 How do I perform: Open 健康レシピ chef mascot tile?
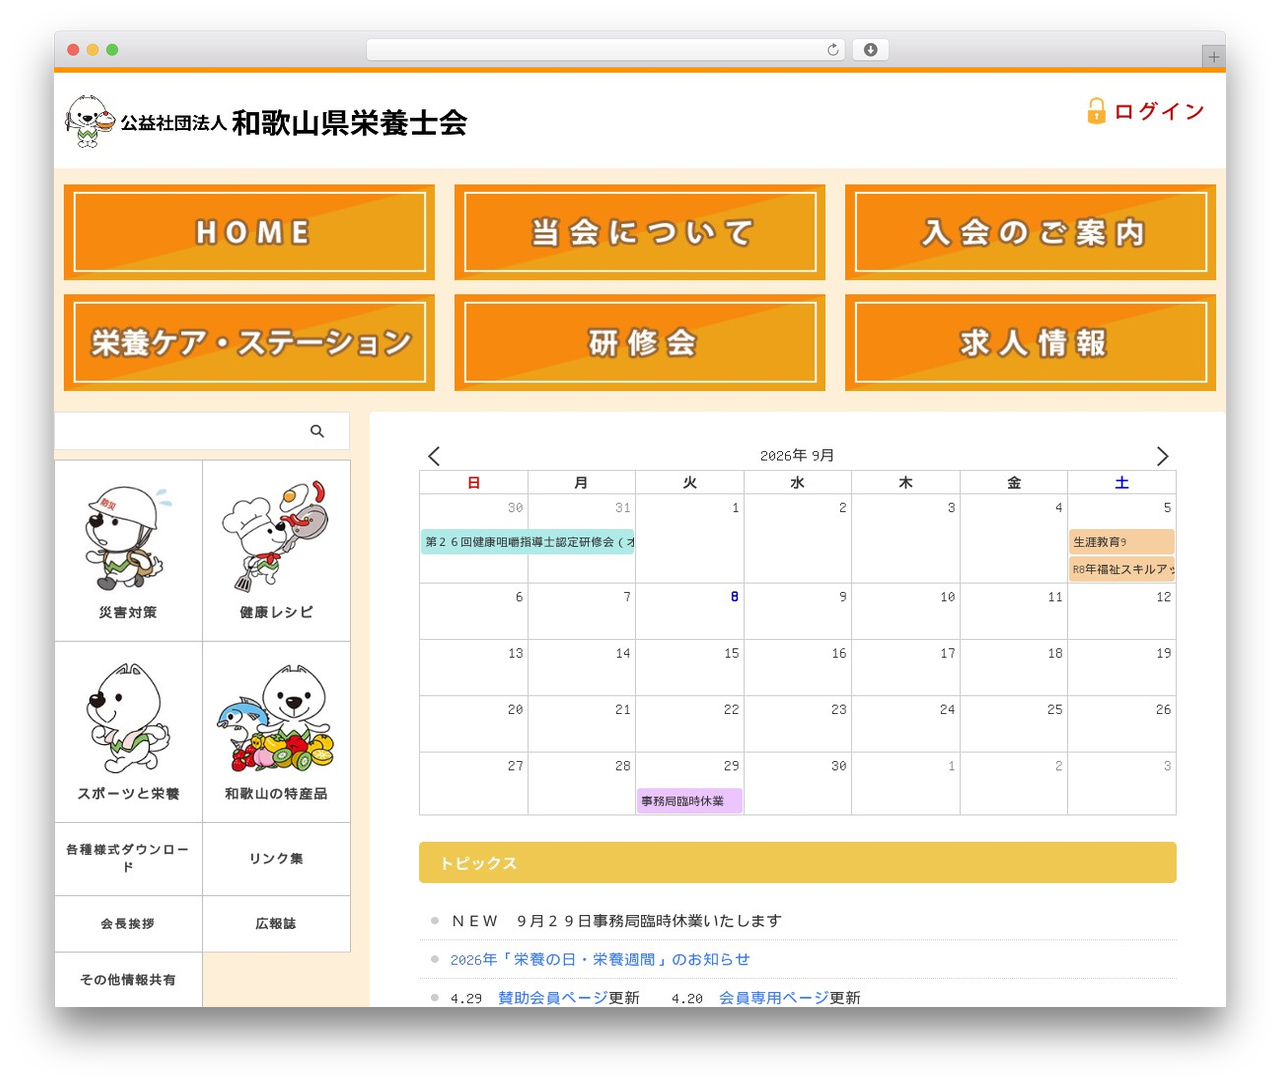tap(276, 551)
